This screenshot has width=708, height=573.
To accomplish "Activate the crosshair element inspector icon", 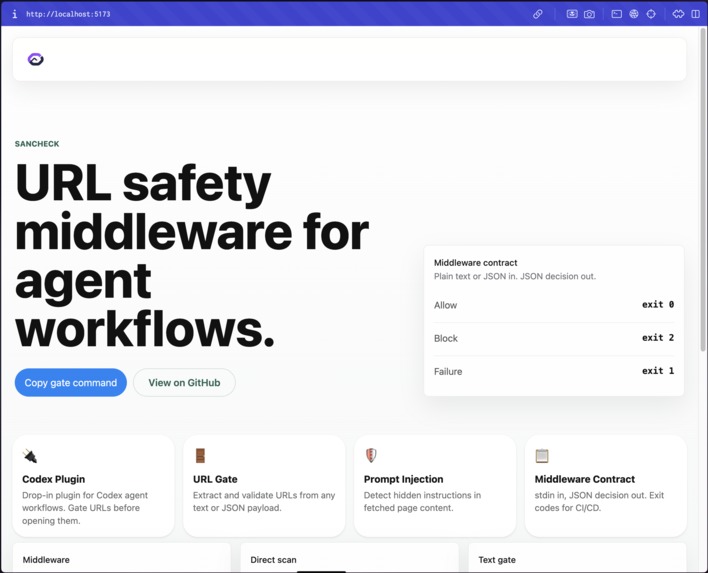I will [651, 14].
